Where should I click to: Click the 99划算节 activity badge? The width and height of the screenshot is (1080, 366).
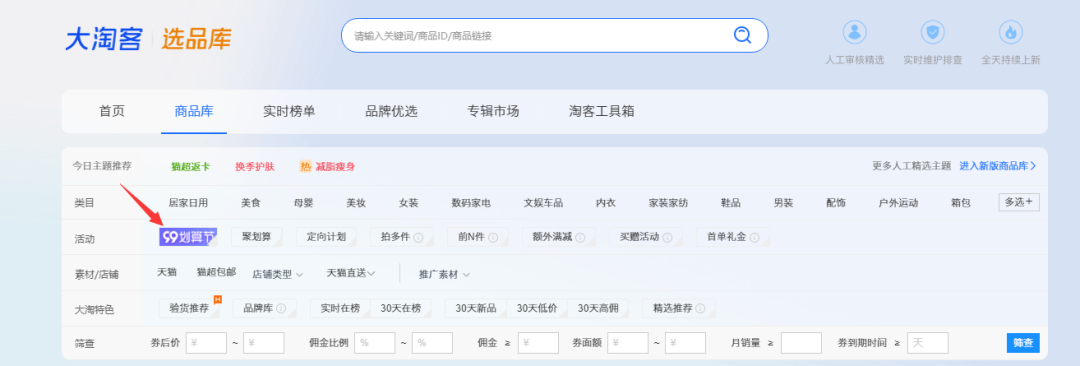[188, 237]
